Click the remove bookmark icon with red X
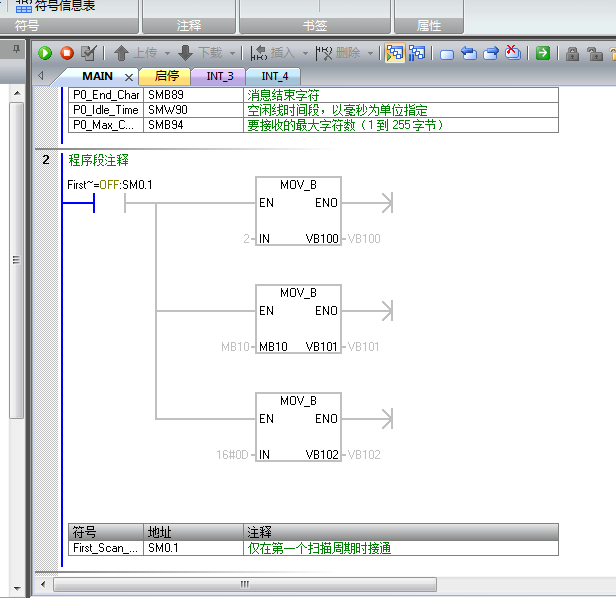This screenshot has height=598, width=616. point(512,53)
